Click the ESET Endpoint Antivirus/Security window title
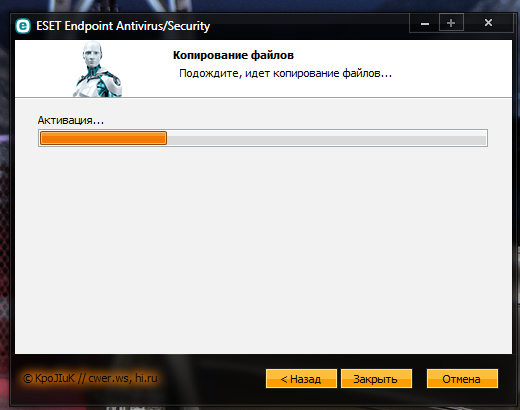 [x=123, y=26]
